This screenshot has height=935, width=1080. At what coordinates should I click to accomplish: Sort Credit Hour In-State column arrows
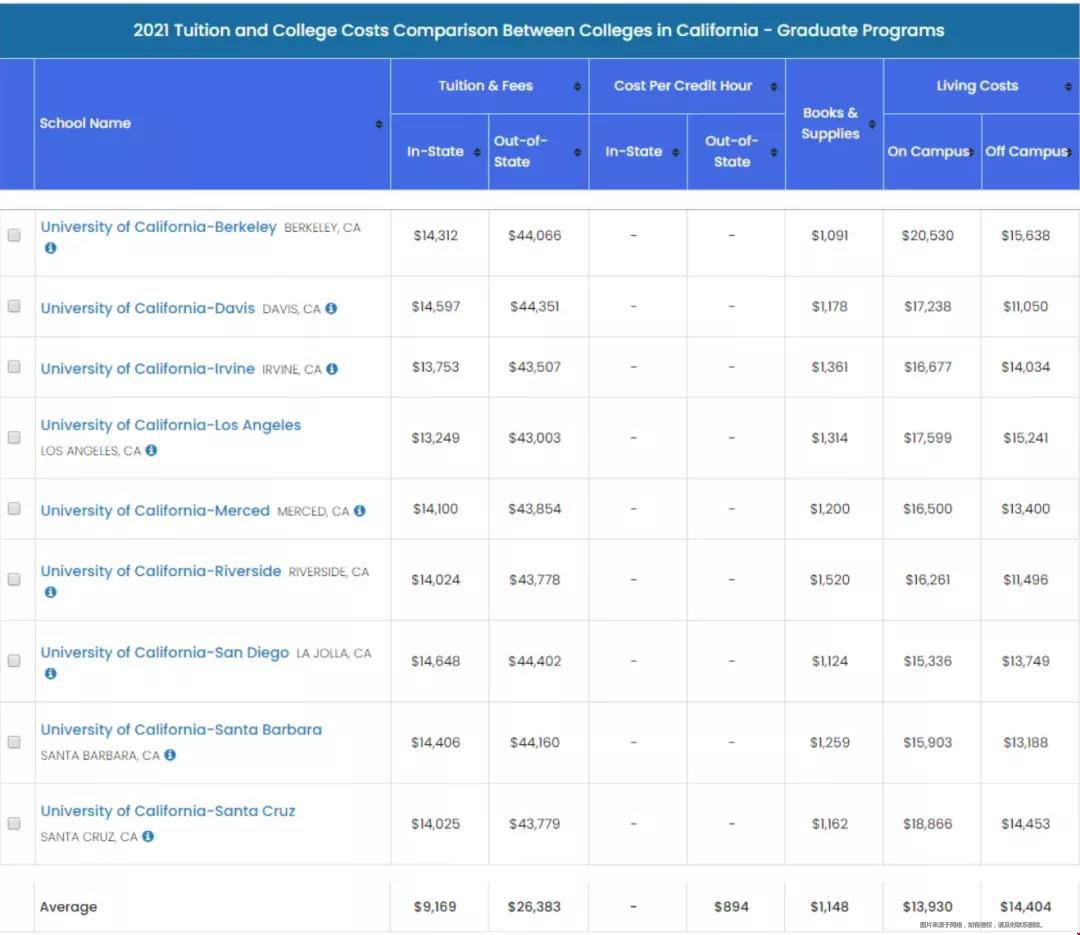(676, 152)
